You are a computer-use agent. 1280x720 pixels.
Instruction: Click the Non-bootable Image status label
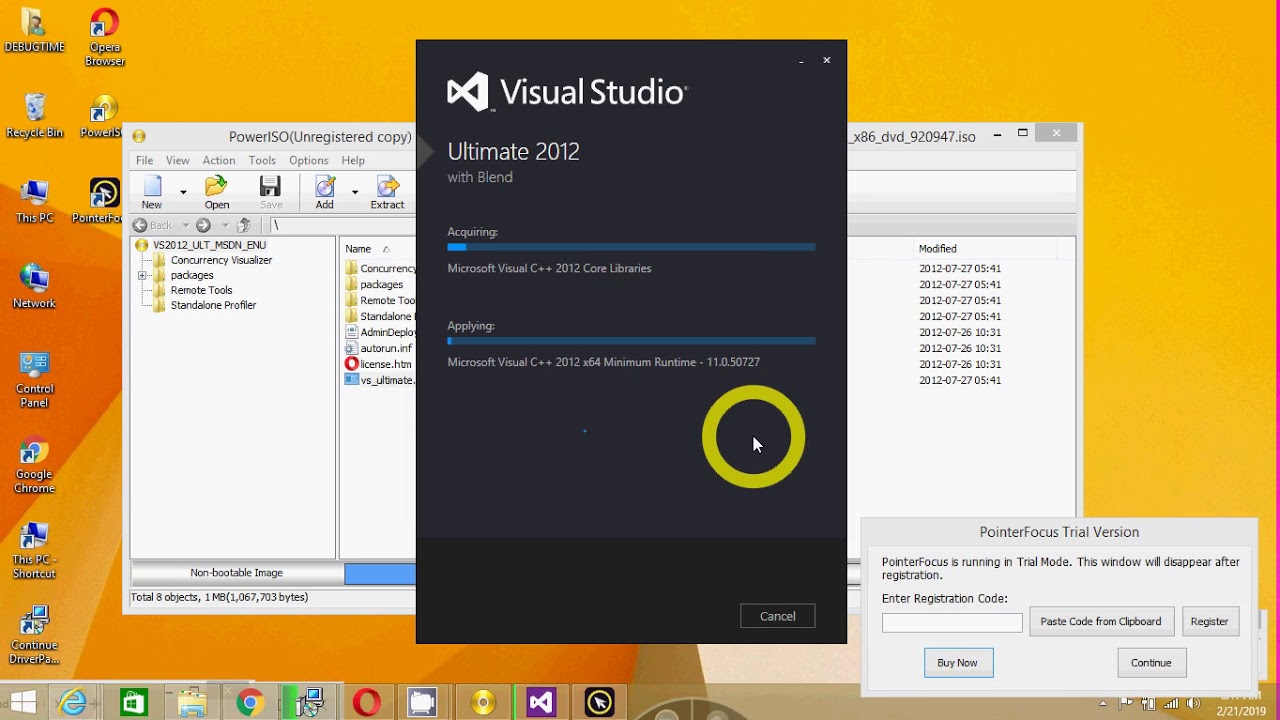[x=237, y=573]
